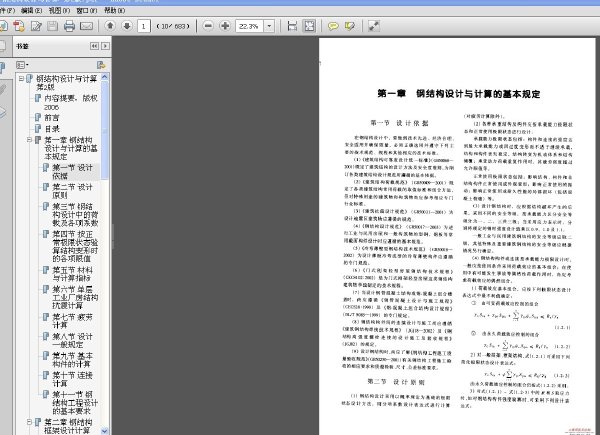The width and height of the screenshot is (600, 435).
Task: Select the 第一章 钢结构设计与计算的基本规定 bookmark
Action: (71, 148)
